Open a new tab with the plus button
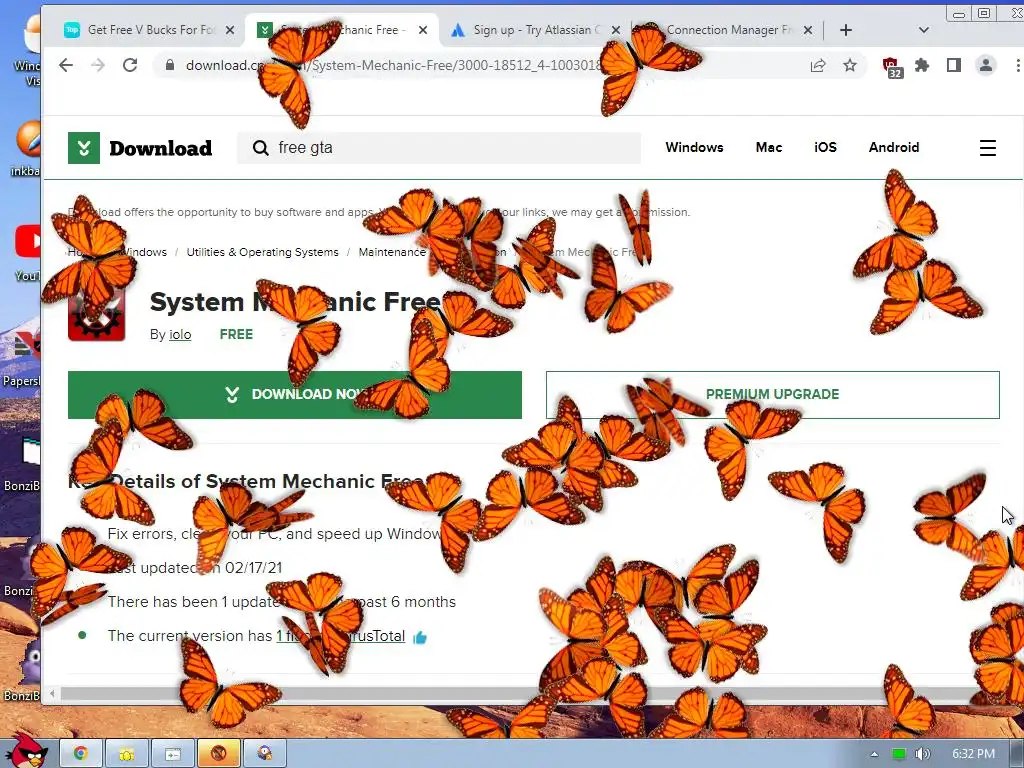Image resolution: width=1024 pixels, height=768 pixels. [846, 30]
